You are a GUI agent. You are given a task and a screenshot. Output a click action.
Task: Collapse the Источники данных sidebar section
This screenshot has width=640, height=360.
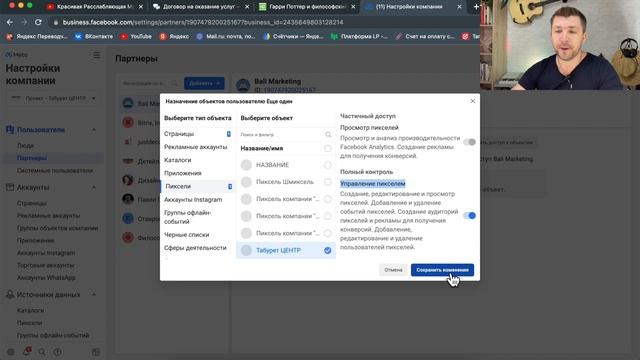(94, 294)
